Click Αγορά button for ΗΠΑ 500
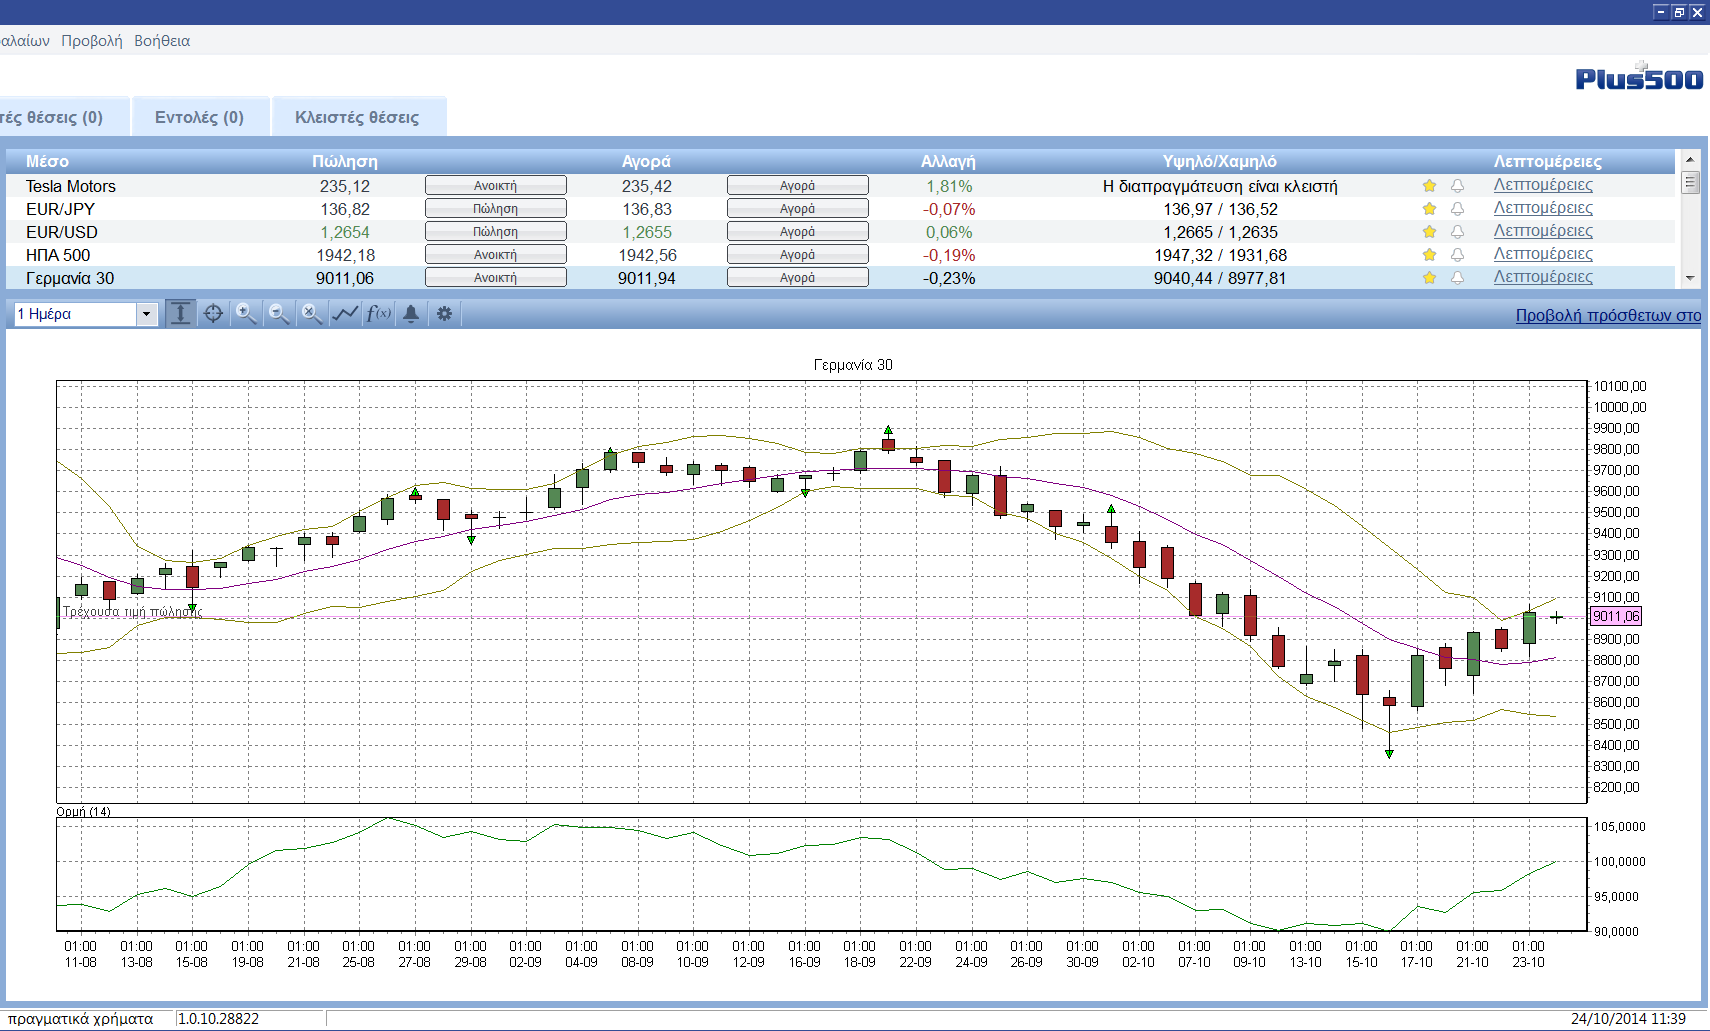Screen dimensions: 1710x1031 [x=798, y=255]
